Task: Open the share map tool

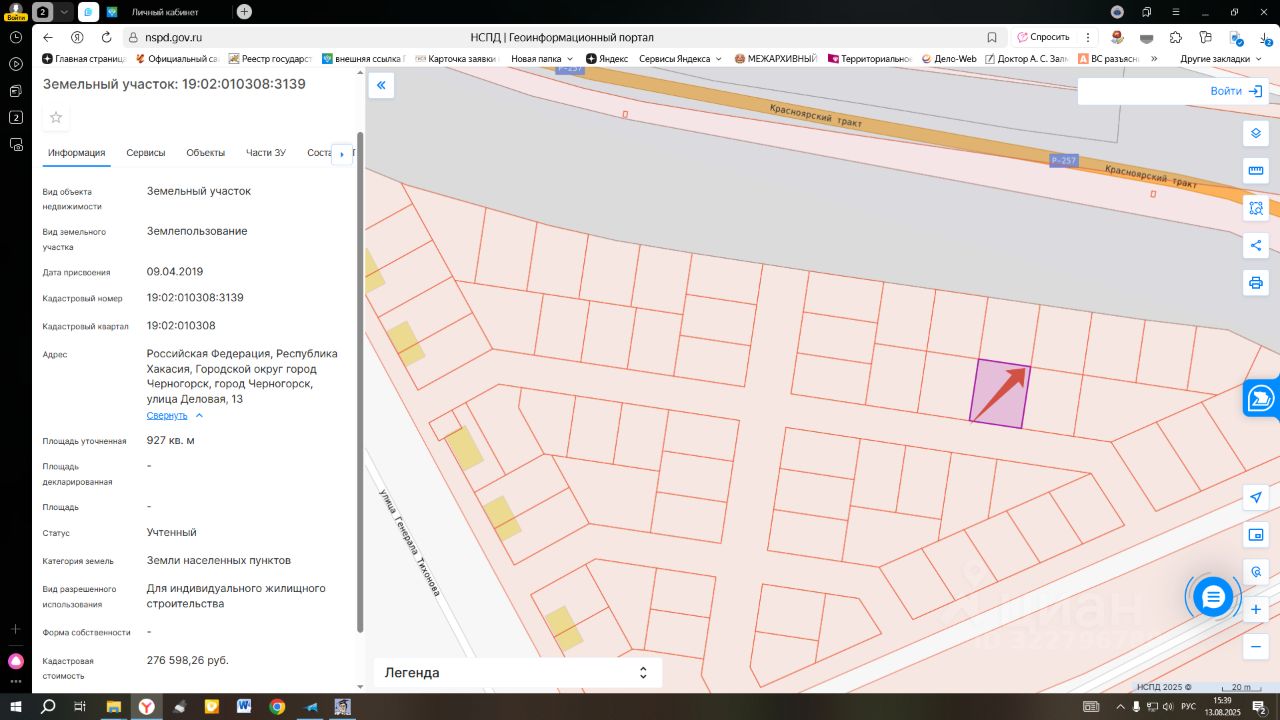Action: click(1256, 246)
